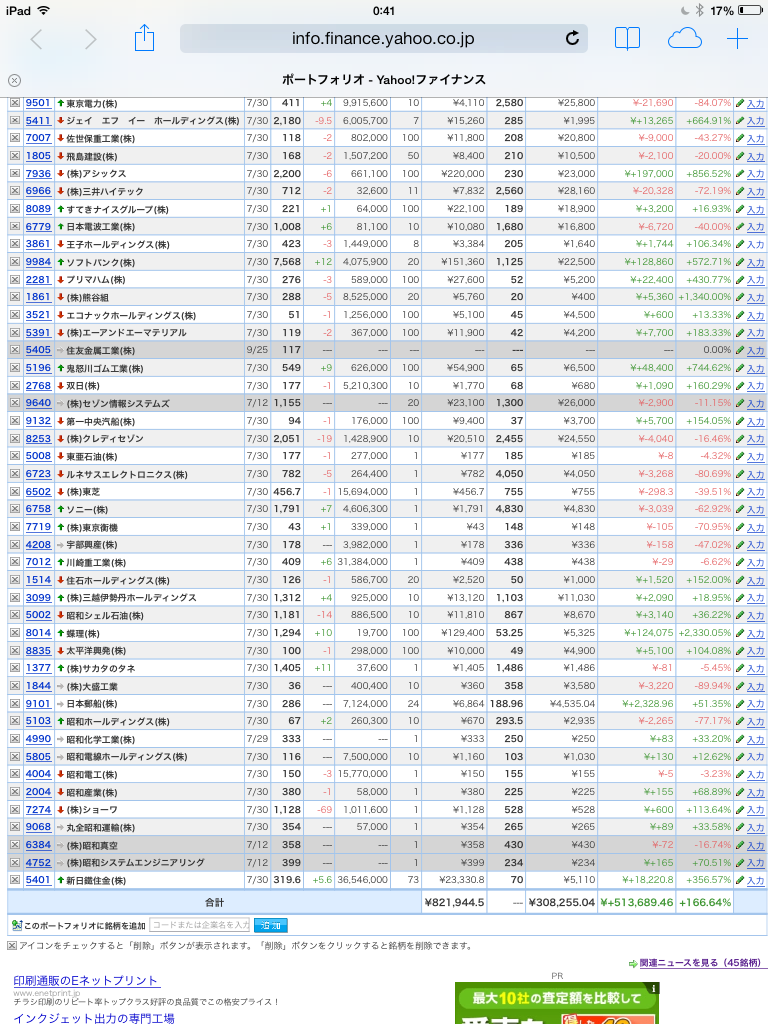Click pencil edit icon for 三井ハイテック row
Viewport: 768px width, 1024px height.
point(740,191)
